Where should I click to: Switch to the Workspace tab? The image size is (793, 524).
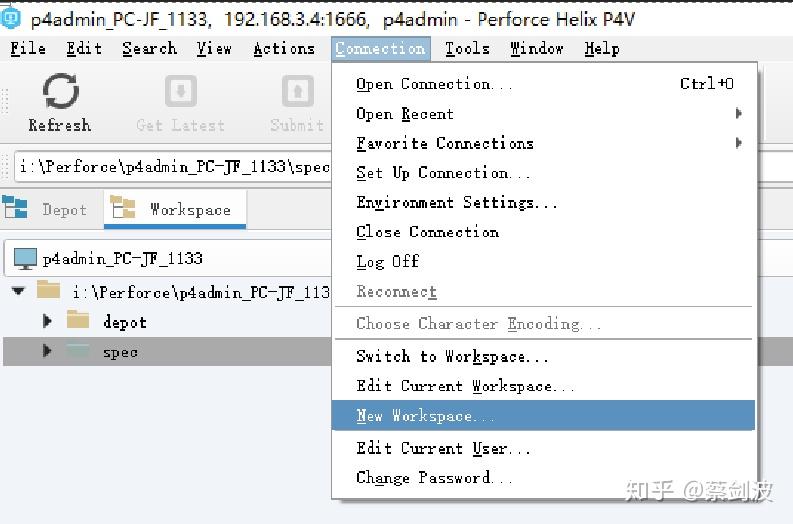pos(176,209)
